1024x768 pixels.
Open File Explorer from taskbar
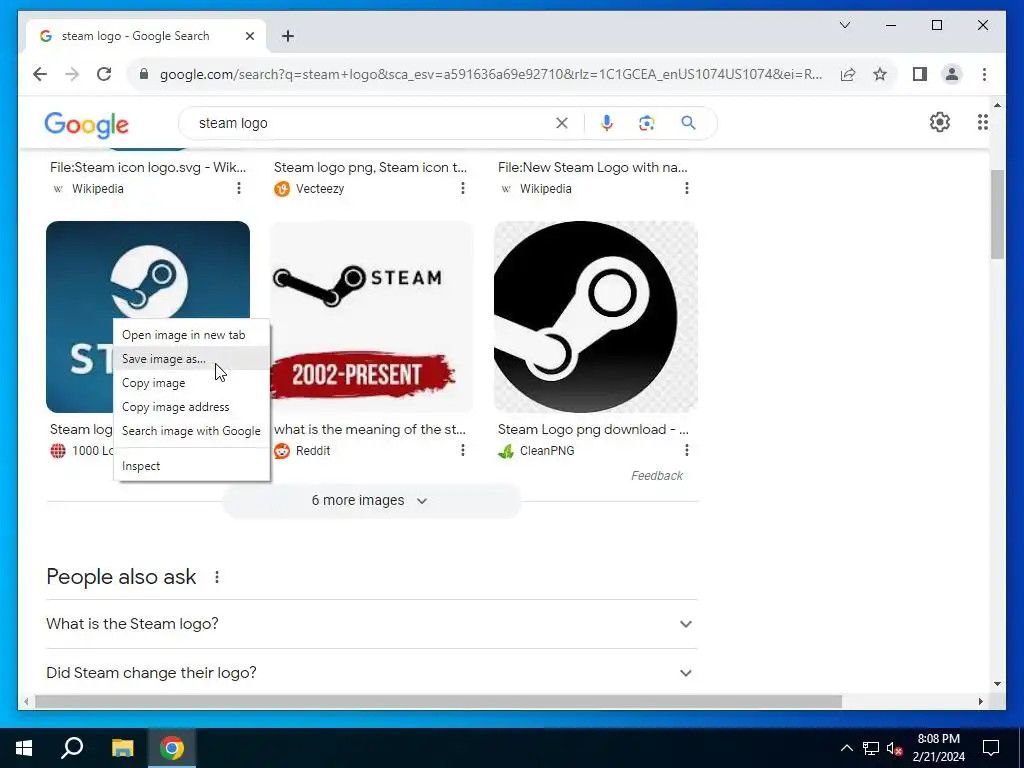[122, 748]
